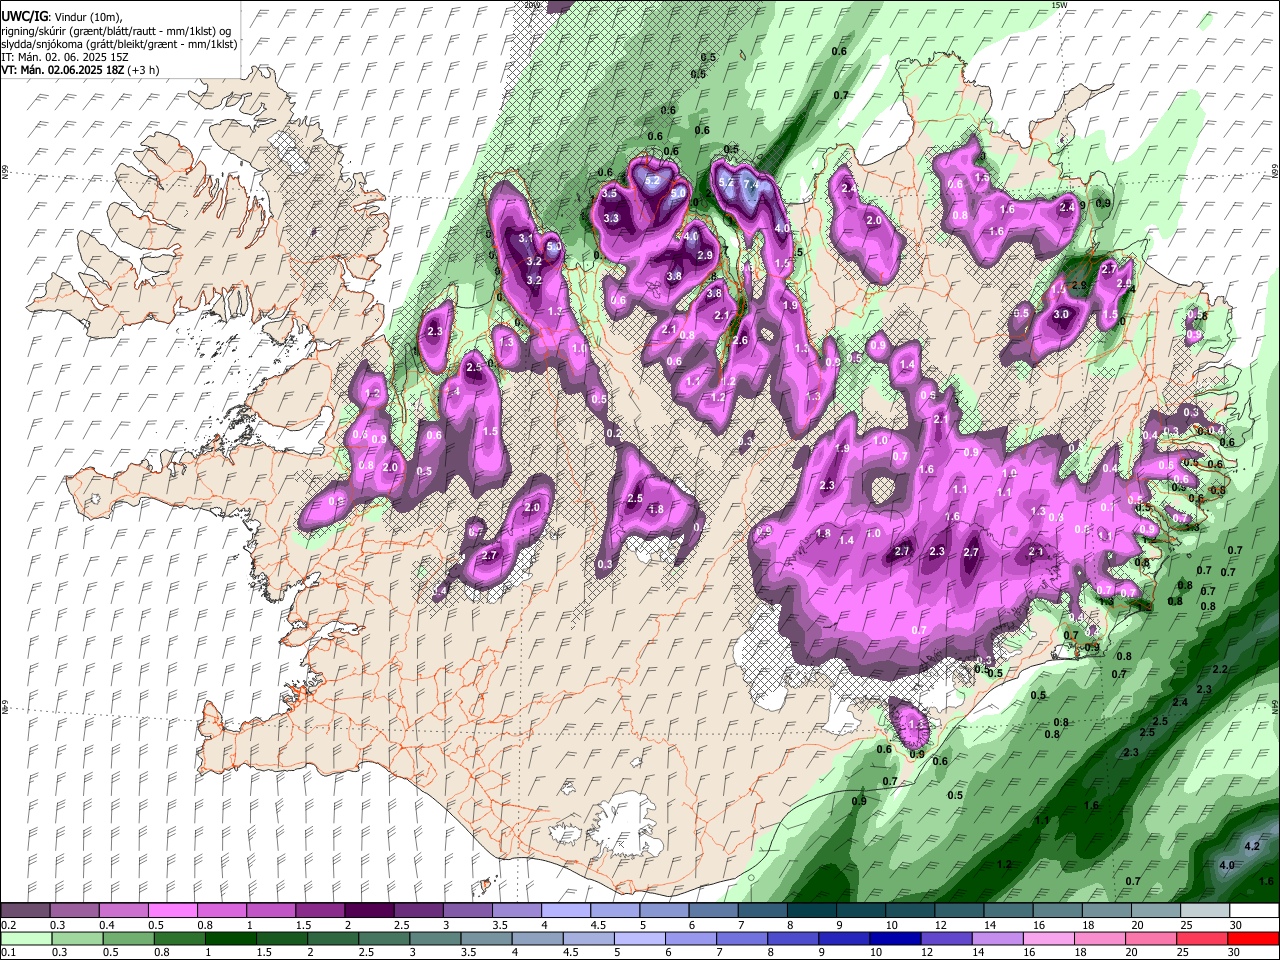
Task: Click the 3.5 precipitation value on map
Action: [x=609, y=193]
